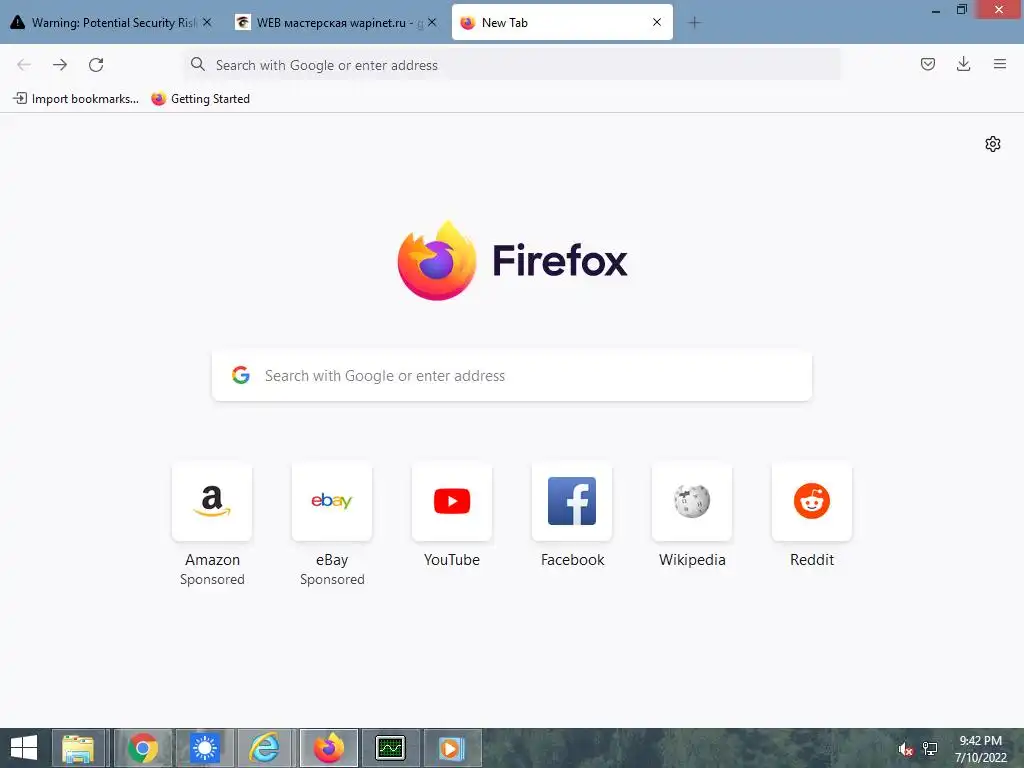Open the Windows Start button
Image resolution: width=1024 pixels, height=768 pixels.
point(24,748)
